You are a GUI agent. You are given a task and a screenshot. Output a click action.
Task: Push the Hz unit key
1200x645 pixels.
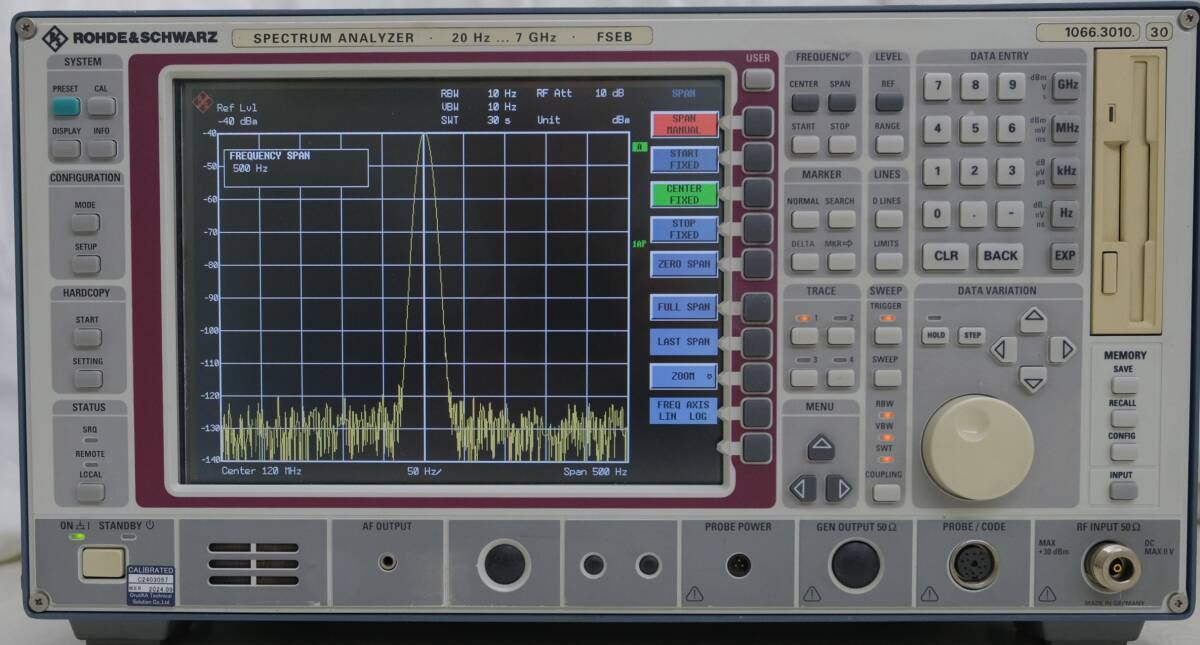1066,214
